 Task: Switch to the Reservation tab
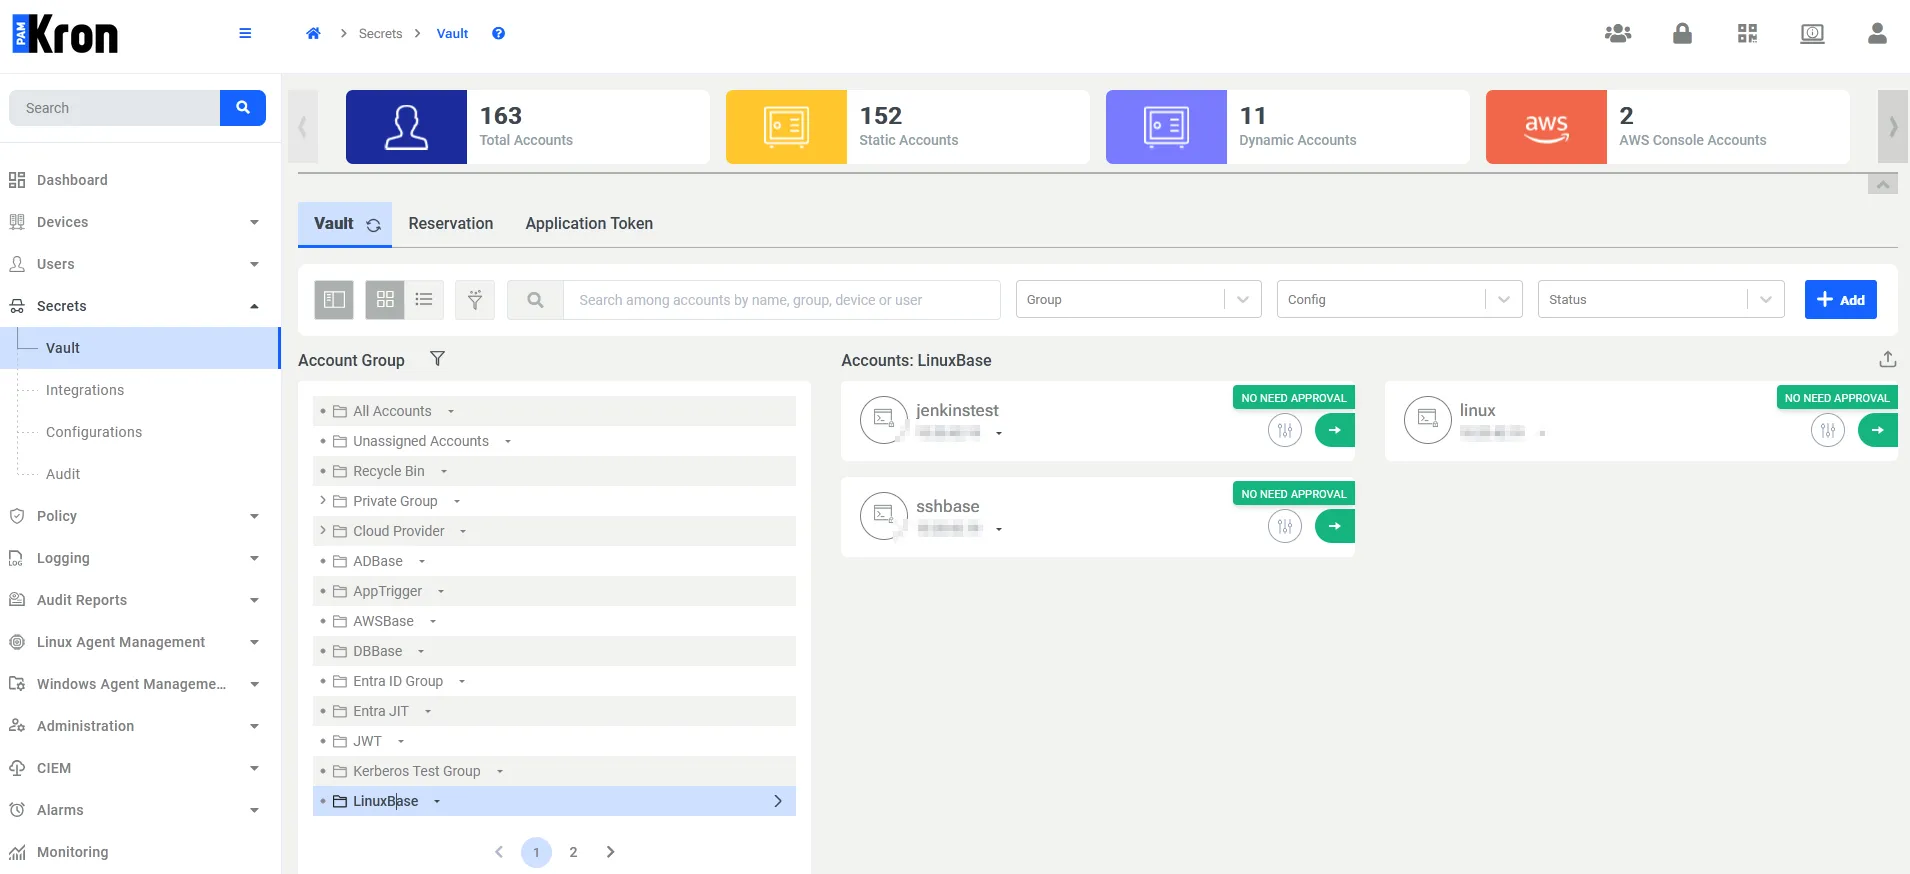click(451, 224)
